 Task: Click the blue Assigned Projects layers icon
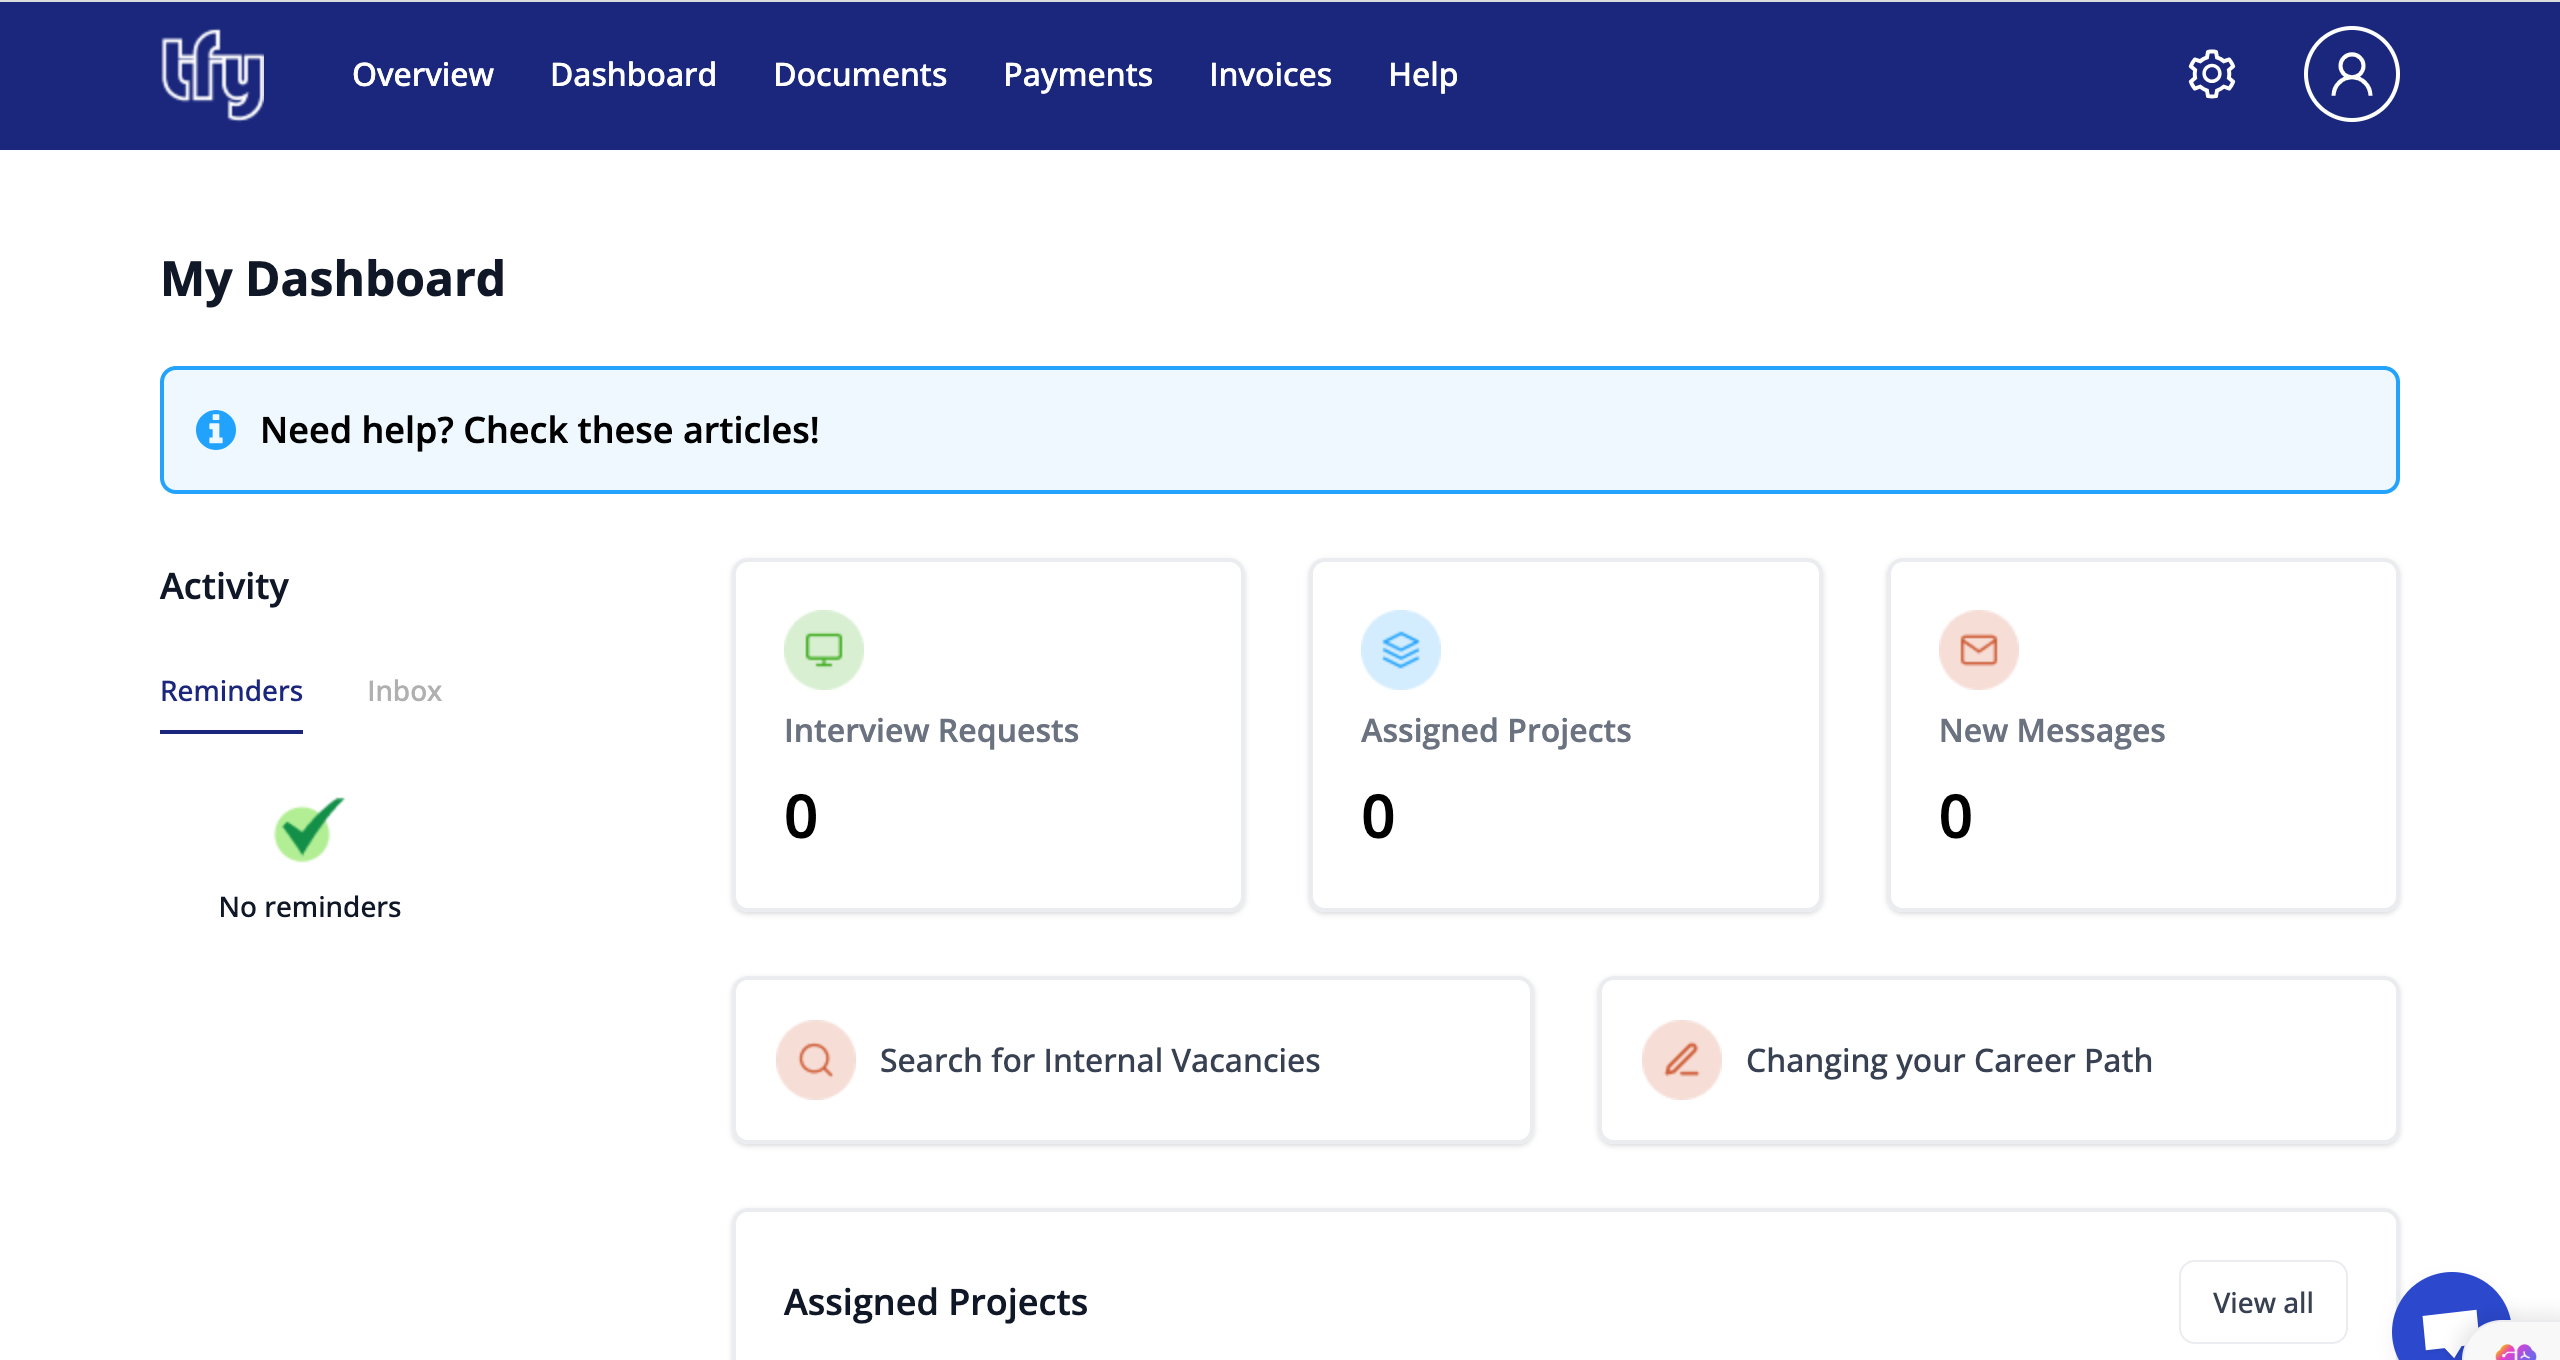(x=1400, y=650)
